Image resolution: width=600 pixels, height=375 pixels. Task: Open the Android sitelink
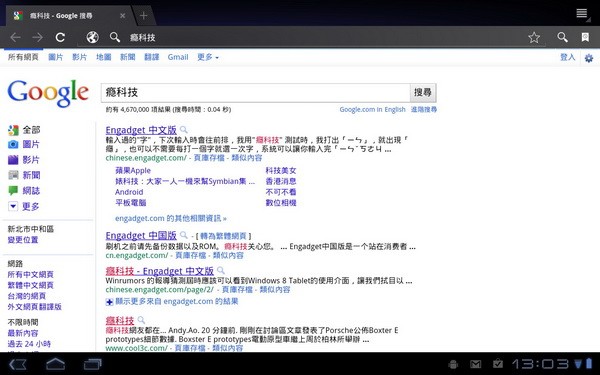129,192
